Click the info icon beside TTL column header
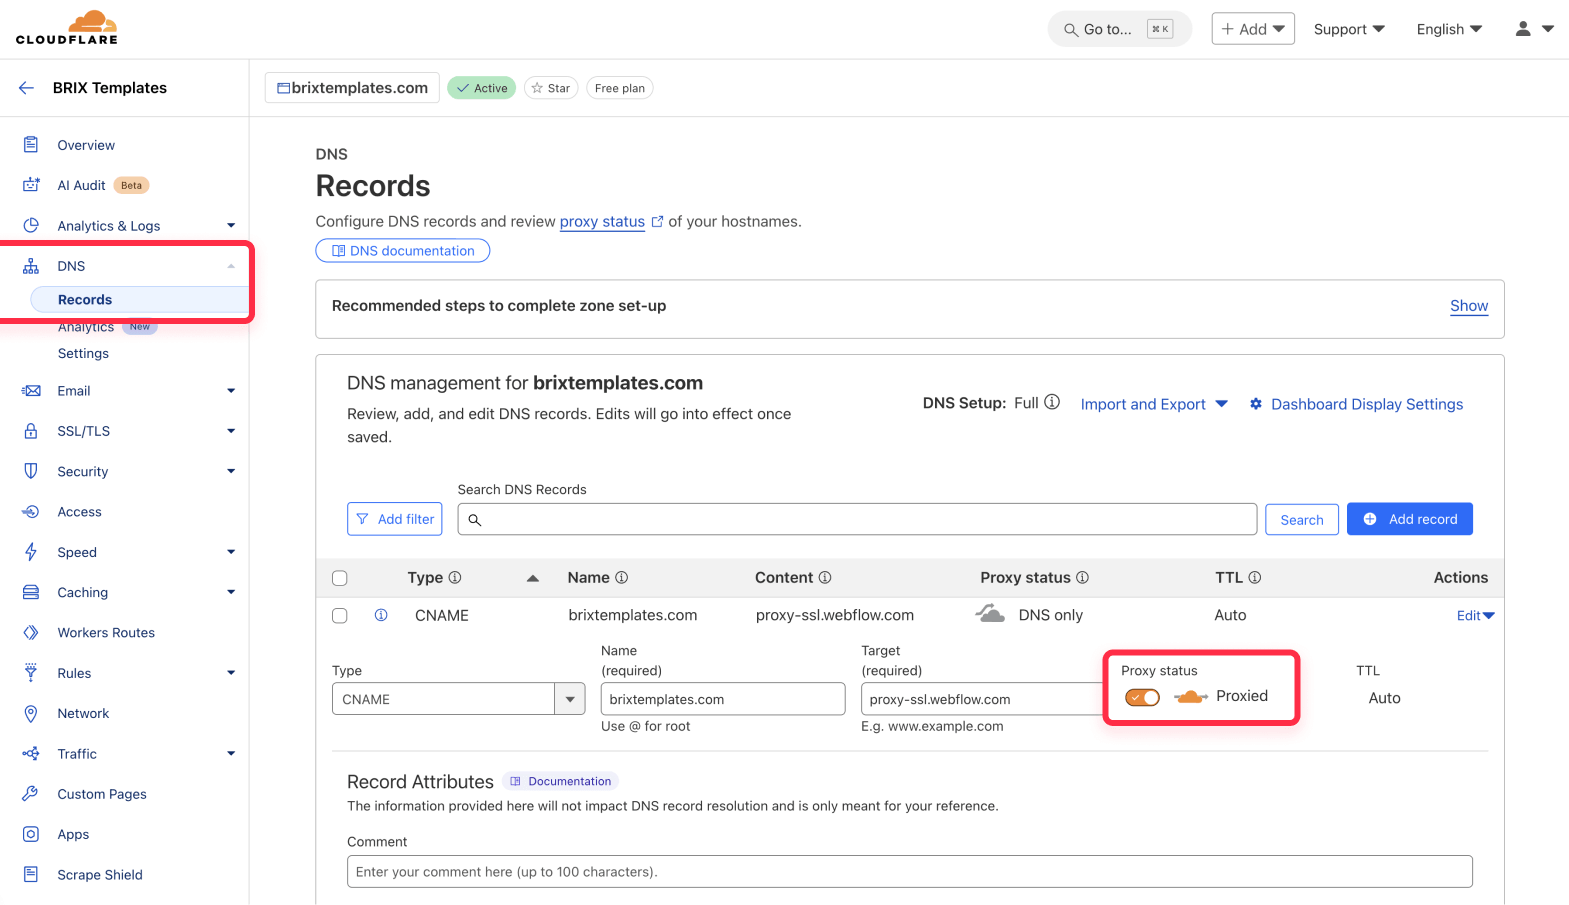The height and width of the screenshot is (905, 1569). pos(1255,578)
